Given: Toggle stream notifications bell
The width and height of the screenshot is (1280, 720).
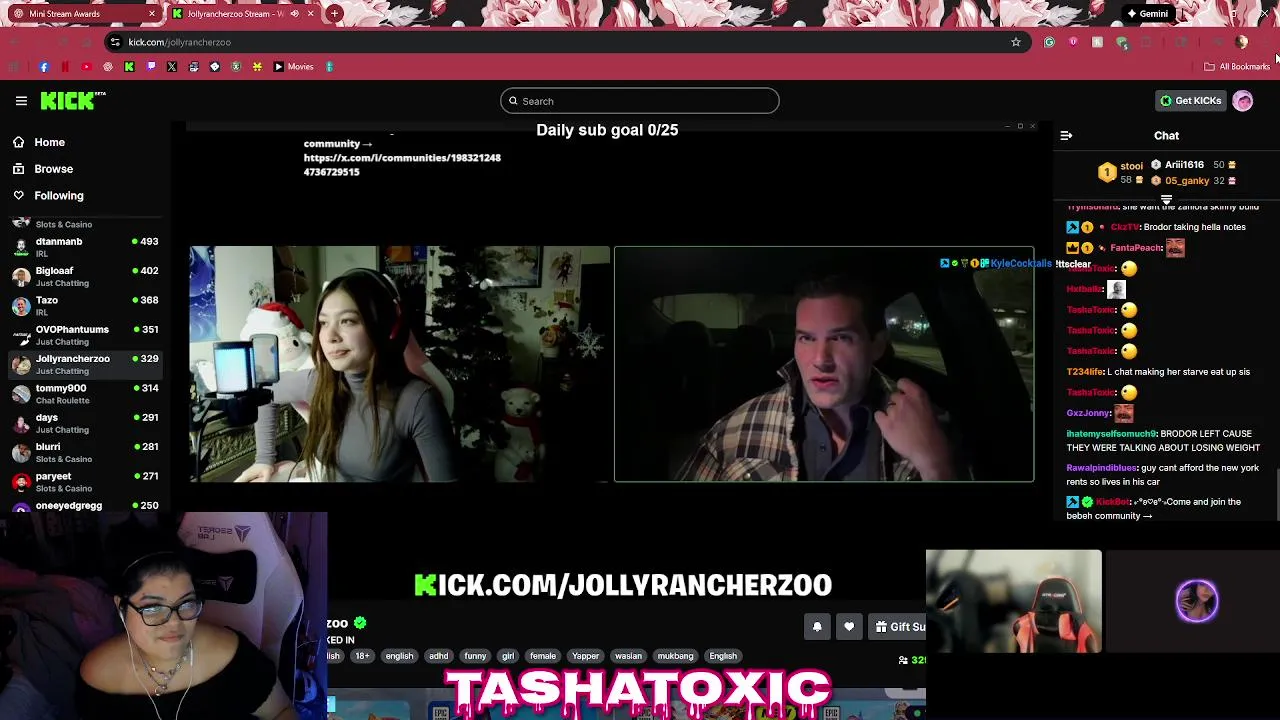Looking at the screenshot, I should [817, 627].
